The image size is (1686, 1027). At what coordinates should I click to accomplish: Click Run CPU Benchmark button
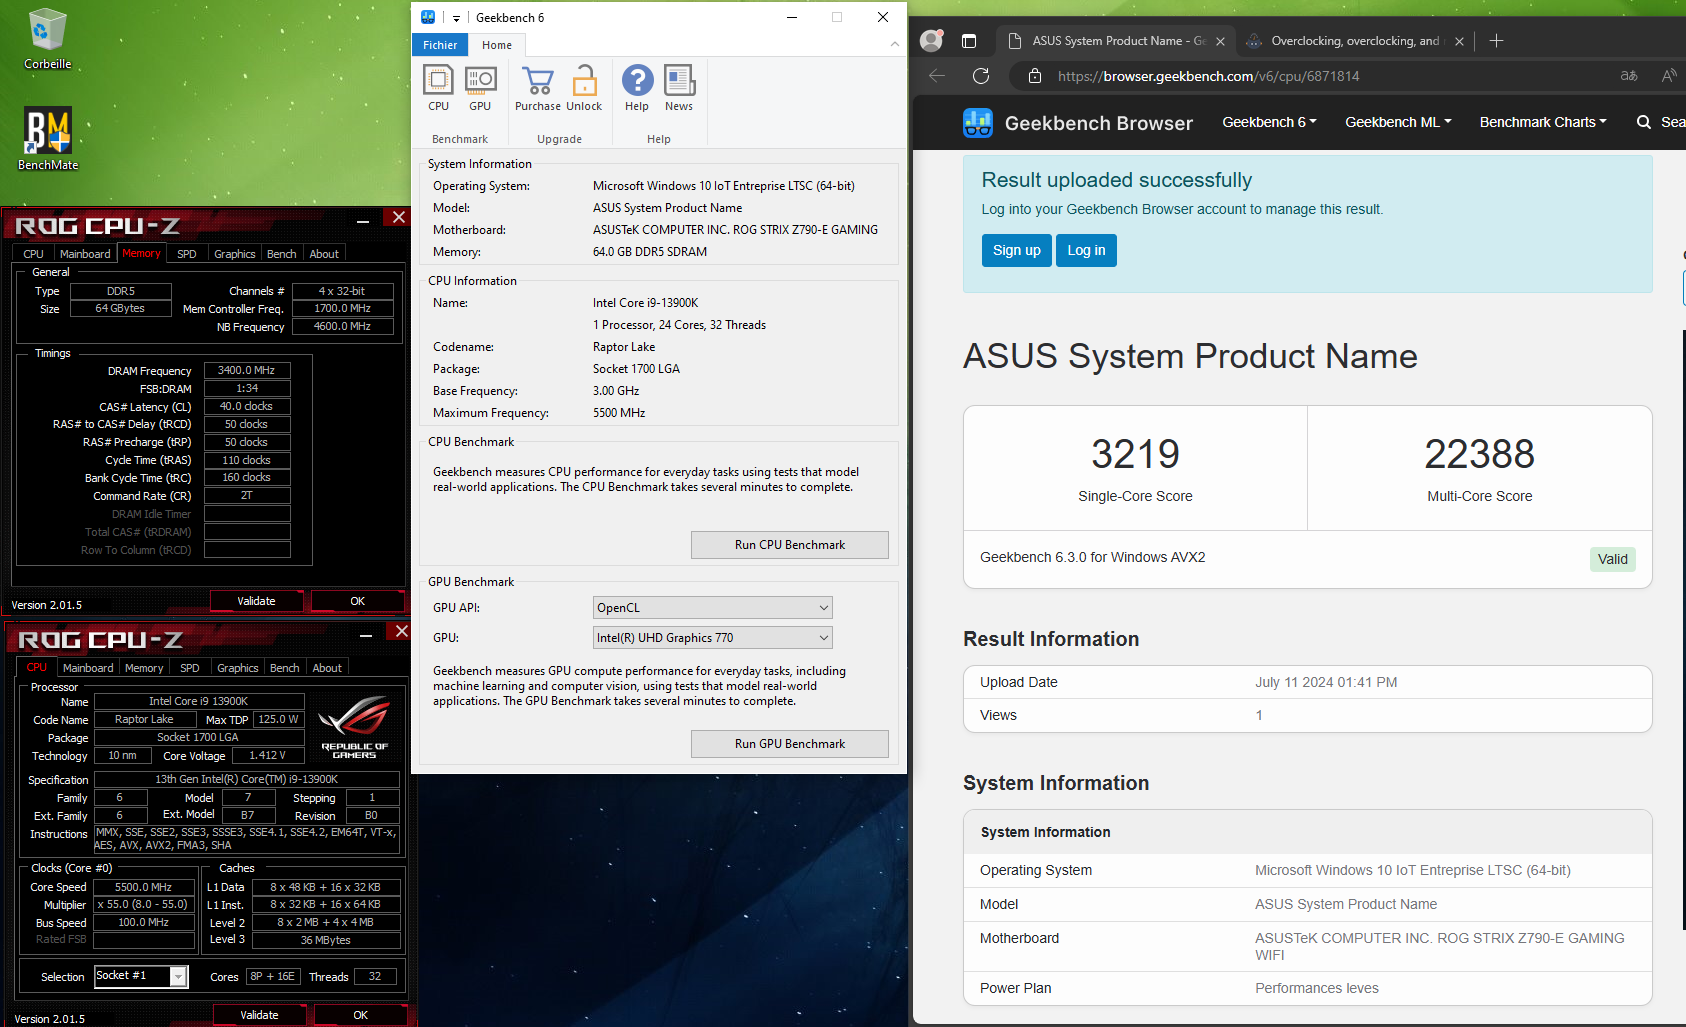pos(790,545)
